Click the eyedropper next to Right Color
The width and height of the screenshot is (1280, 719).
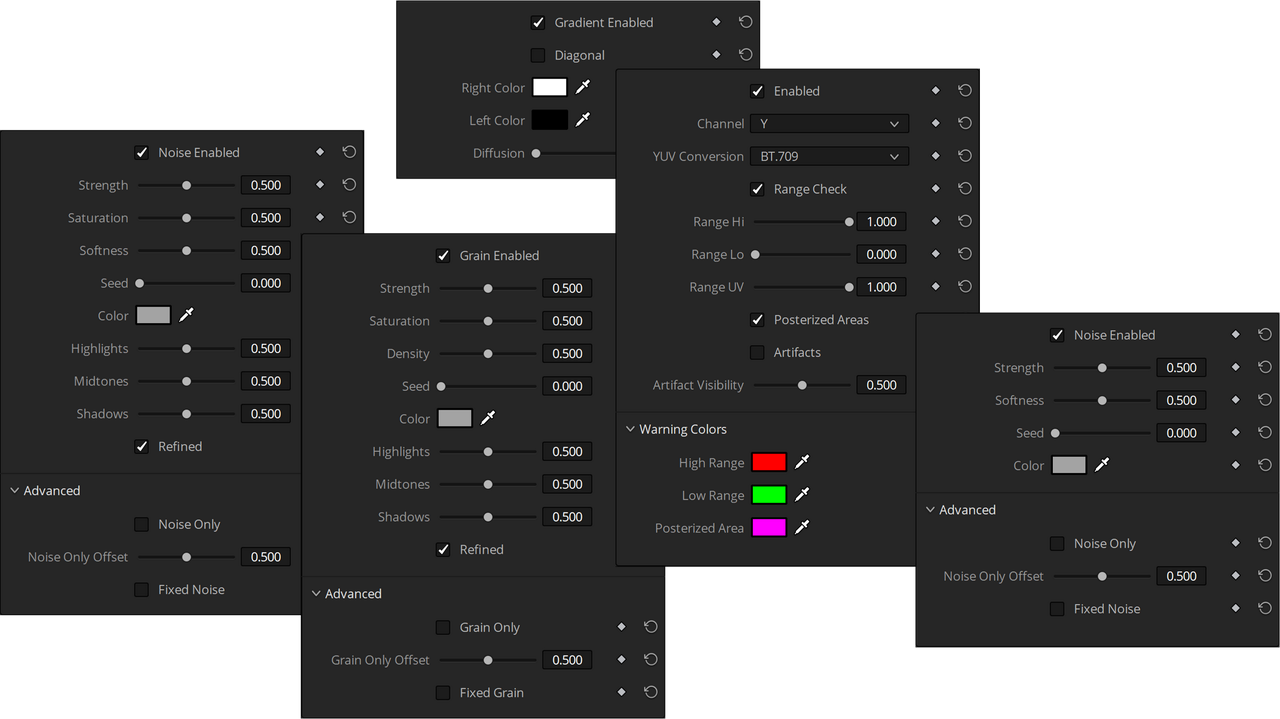point(583,87)
